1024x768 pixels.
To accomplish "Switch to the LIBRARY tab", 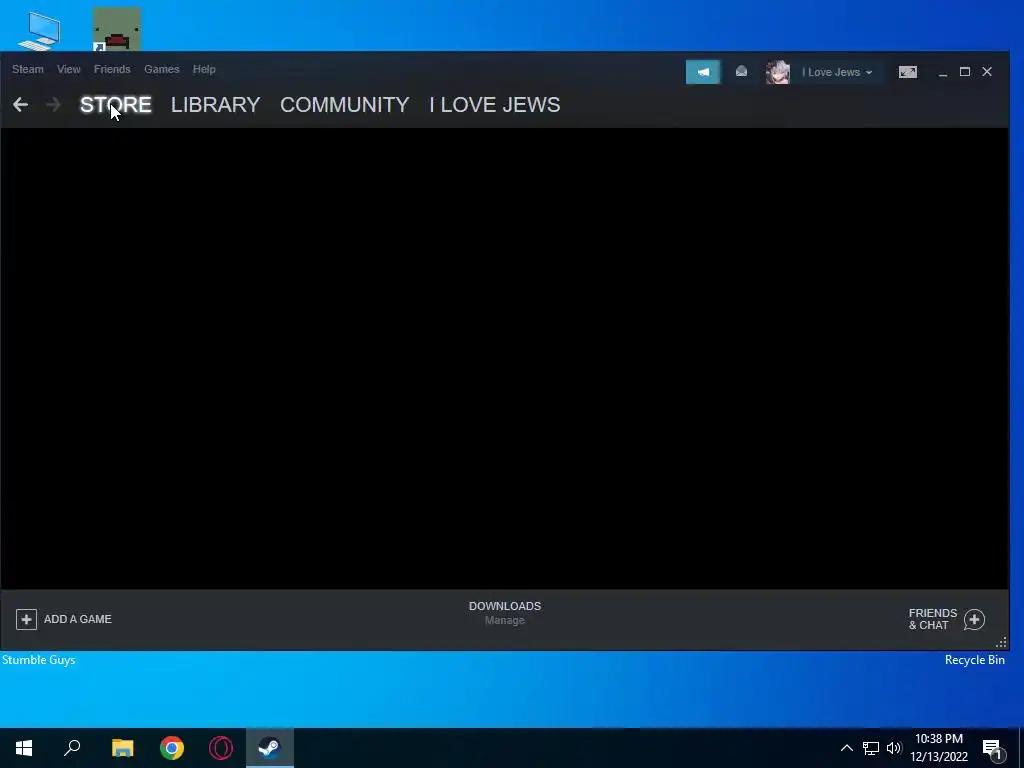I will [216, 104].
